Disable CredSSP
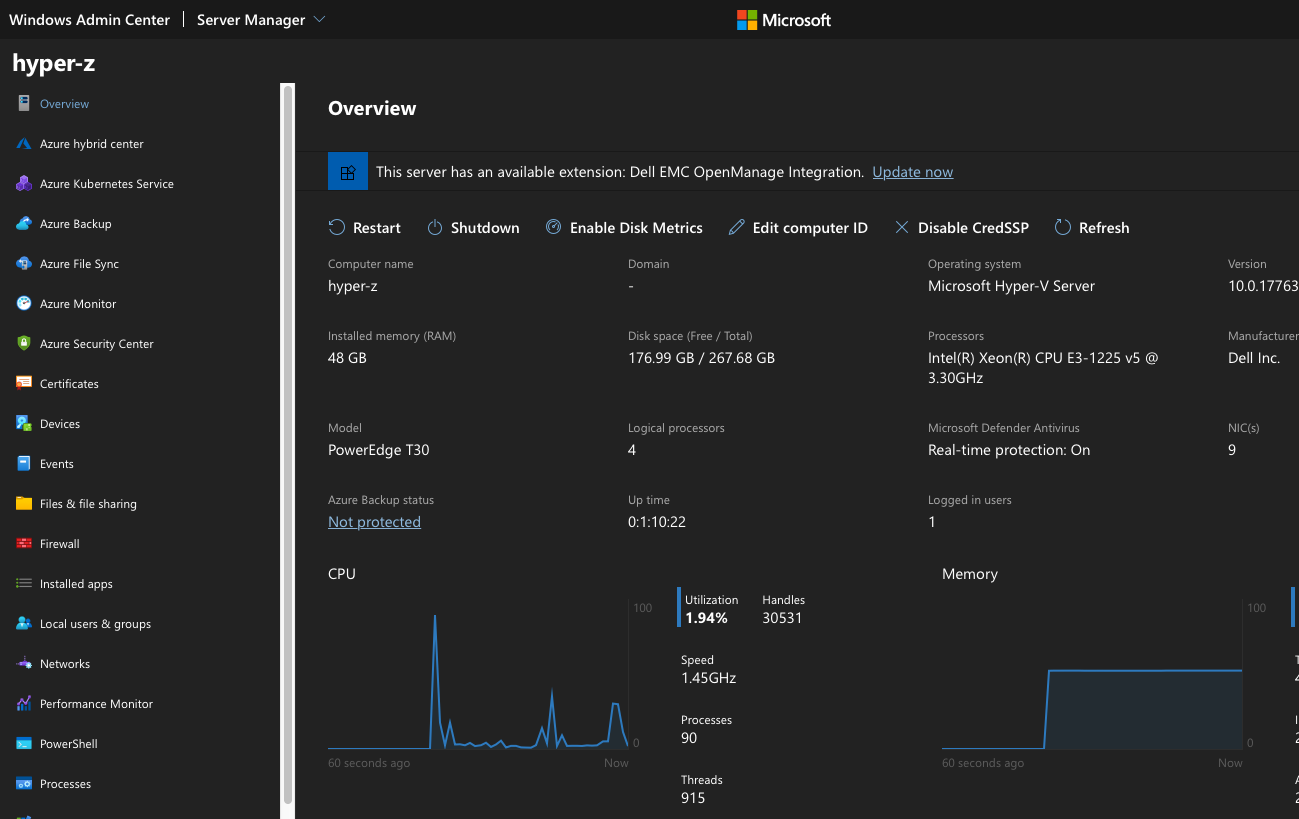Image resolution: width=1299 pixels, height=819 pixels. click(961, 228)
